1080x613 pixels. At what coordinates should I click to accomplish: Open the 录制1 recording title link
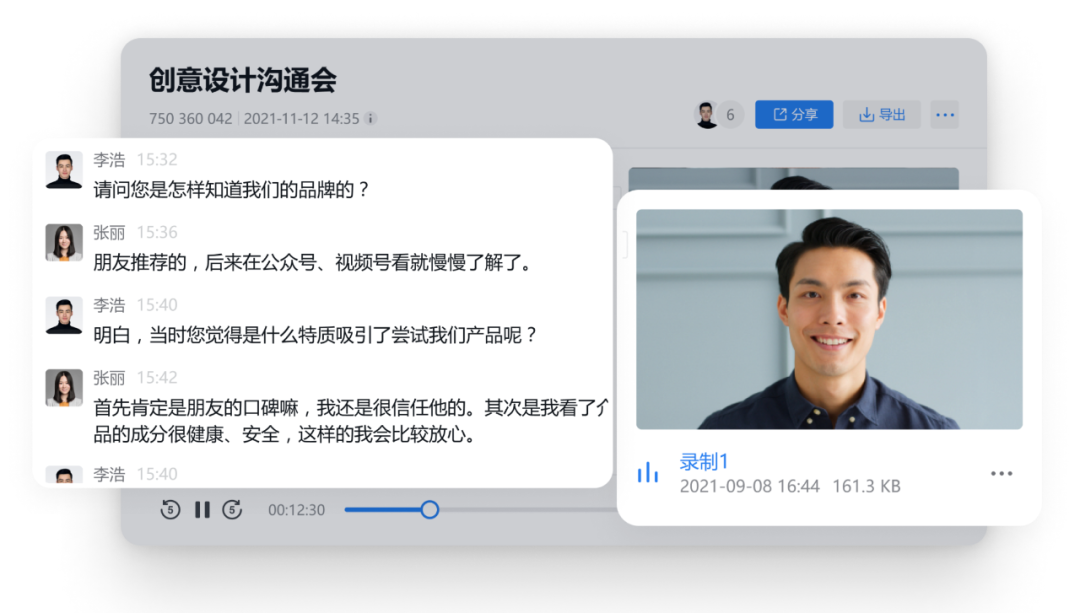coord(704,461)
